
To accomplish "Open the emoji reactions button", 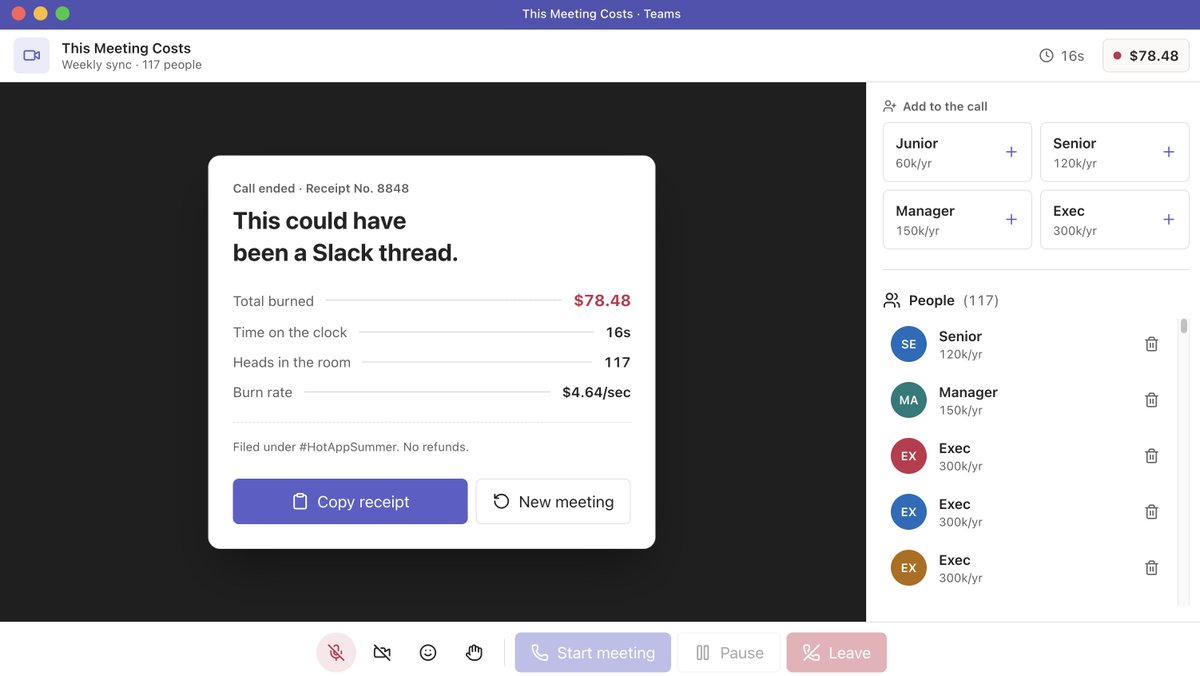I will 428,653.
